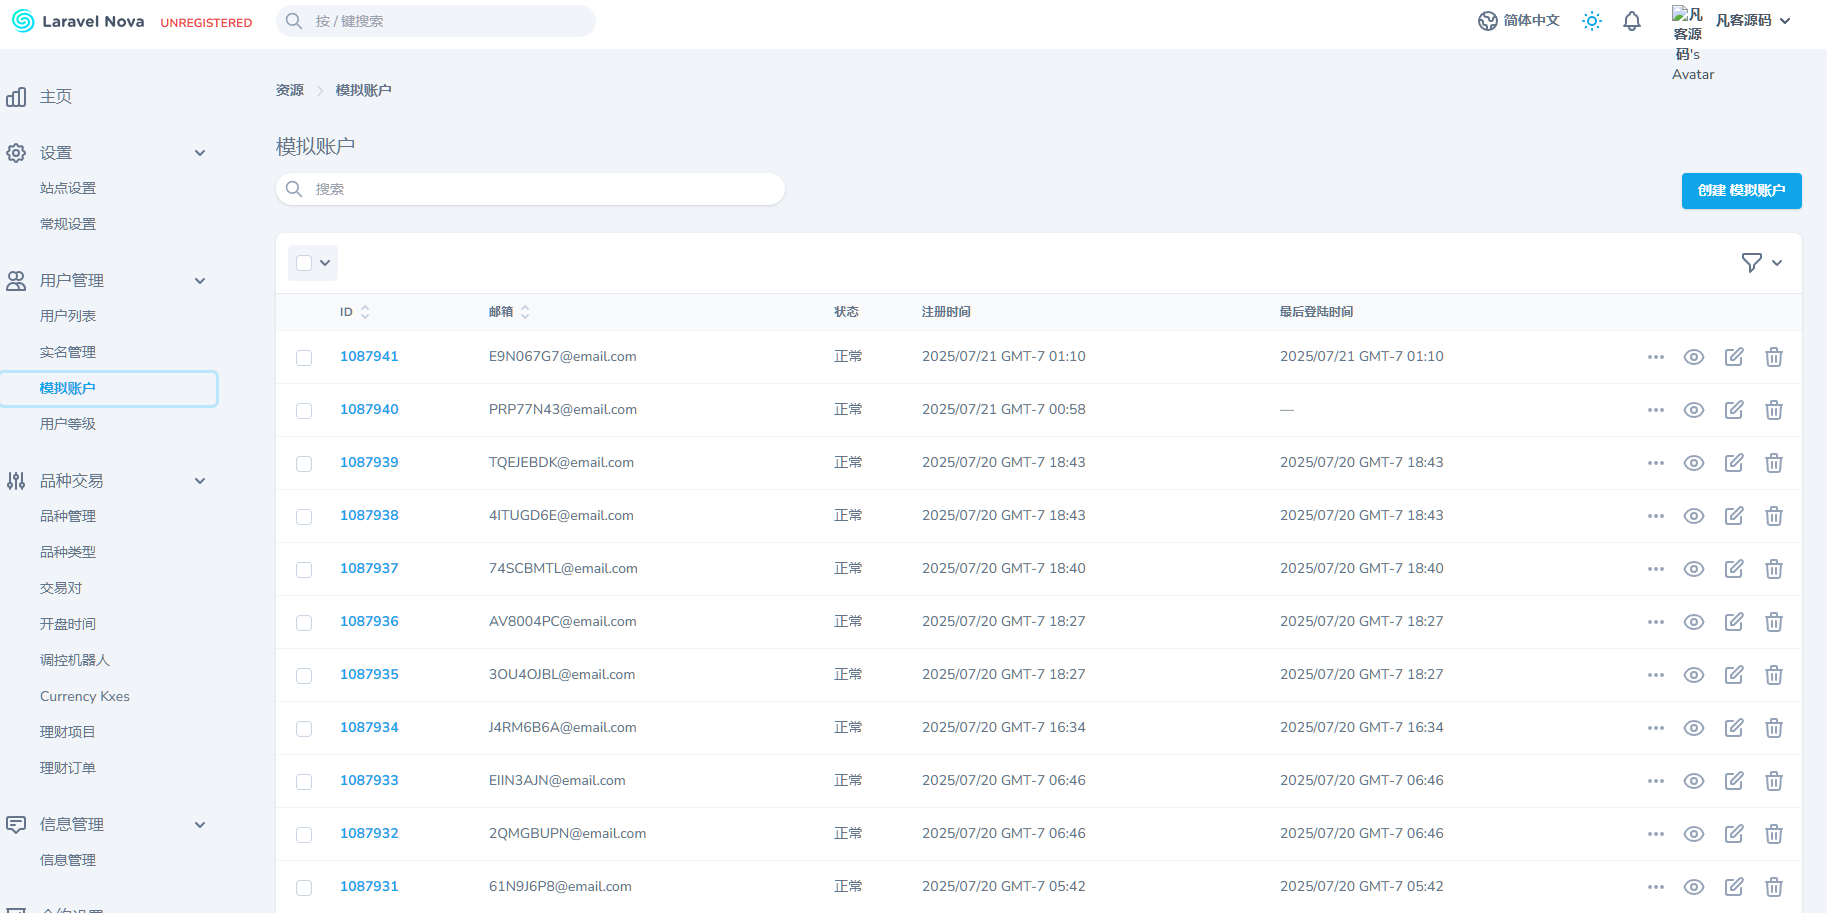Viewport: 1827px width, 913px height.
Task: Click the 创建 模拟账户 button
Action: point(1740,191)
